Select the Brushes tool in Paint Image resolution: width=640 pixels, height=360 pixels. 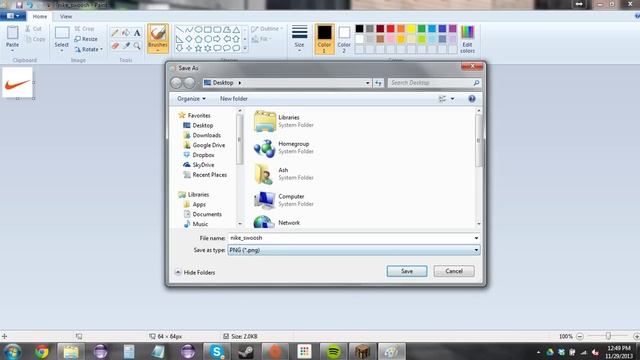[x=158, y=39]
